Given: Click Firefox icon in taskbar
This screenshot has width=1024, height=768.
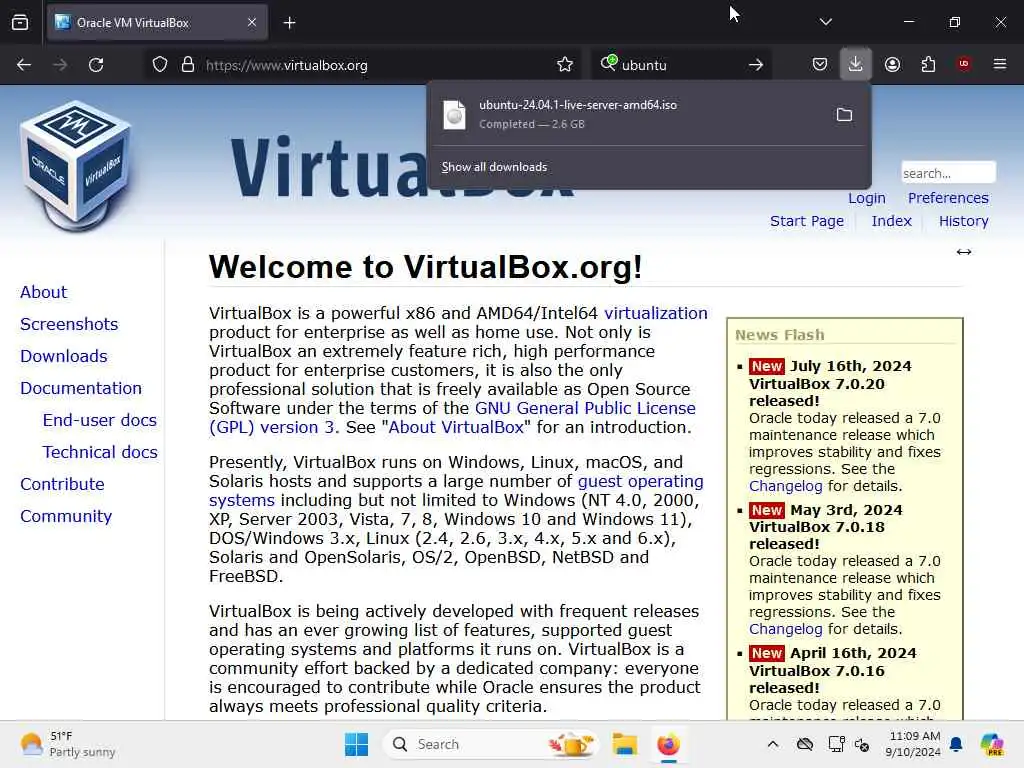Looking at the screenshot, I should coord(668,744).
